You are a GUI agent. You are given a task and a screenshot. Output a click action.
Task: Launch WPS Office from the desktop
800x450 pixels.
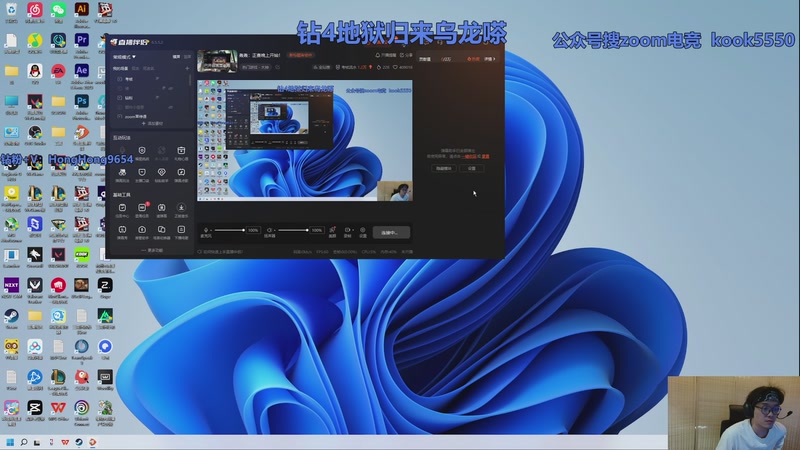click(57, 409)
